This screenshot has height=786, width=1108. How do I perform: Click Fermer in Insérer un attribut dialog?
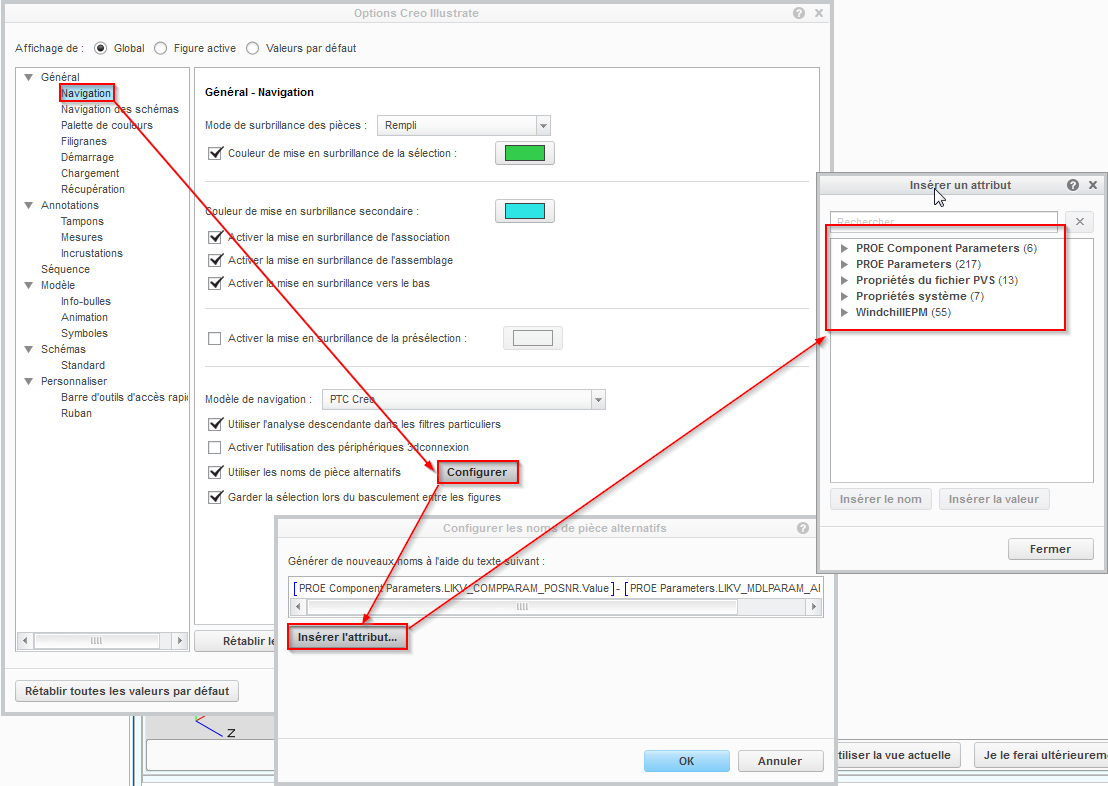[x=1050, y=549]
